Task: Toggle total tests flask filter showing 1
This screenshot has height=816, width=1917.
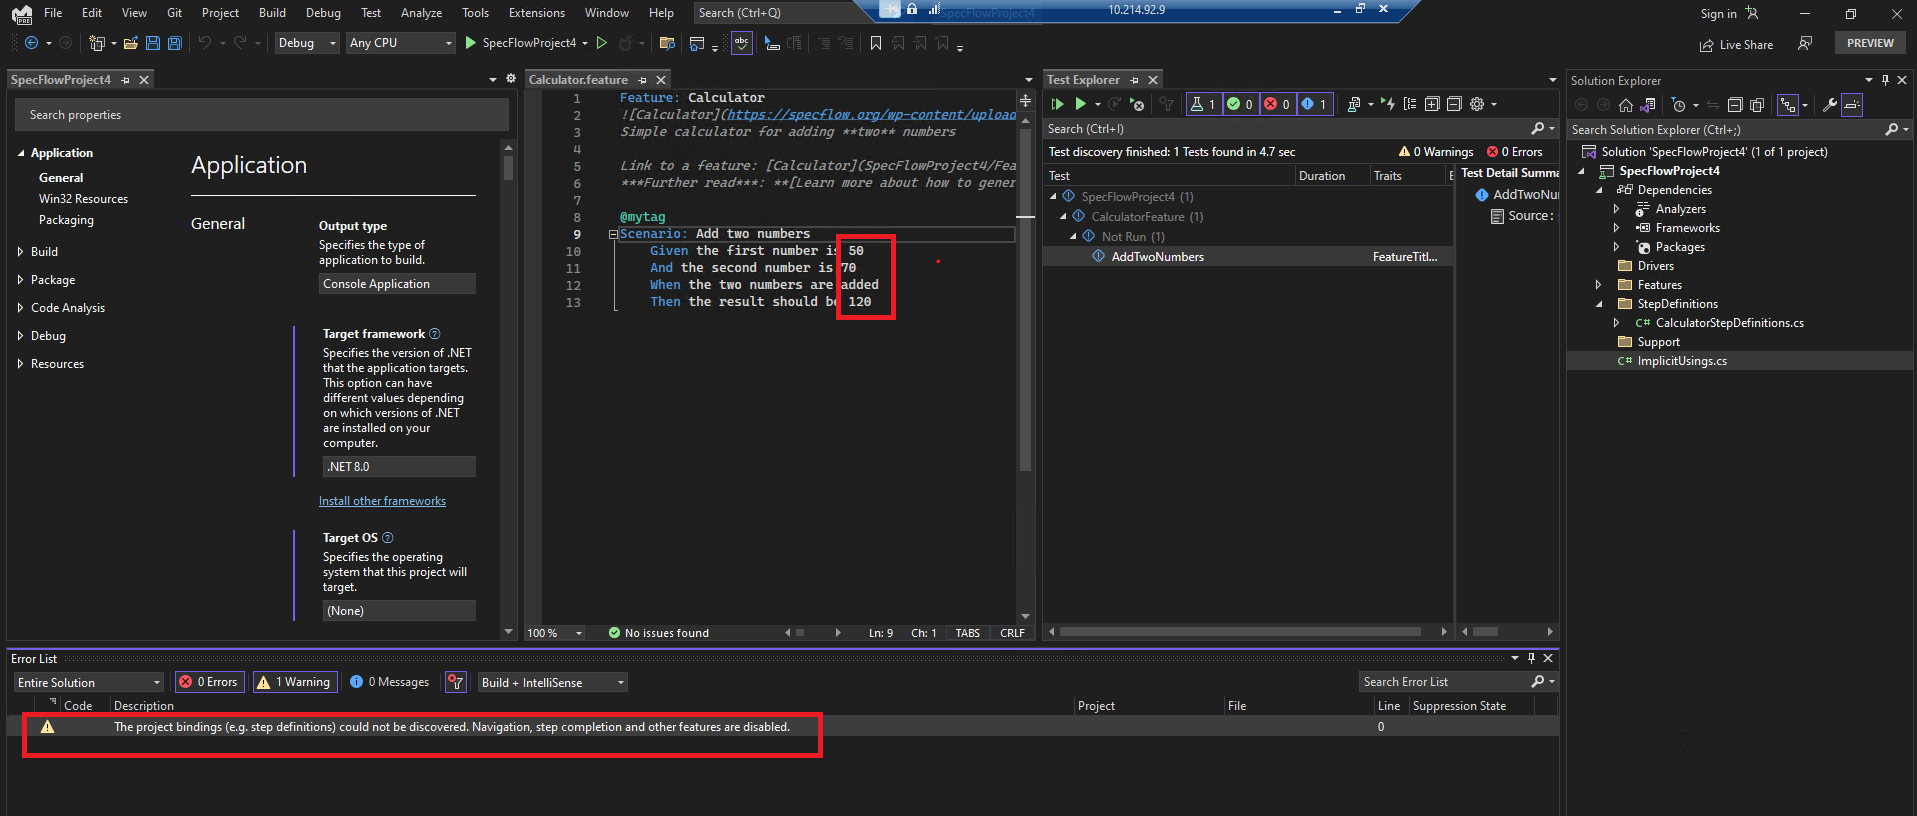Action: [1203, 104]
